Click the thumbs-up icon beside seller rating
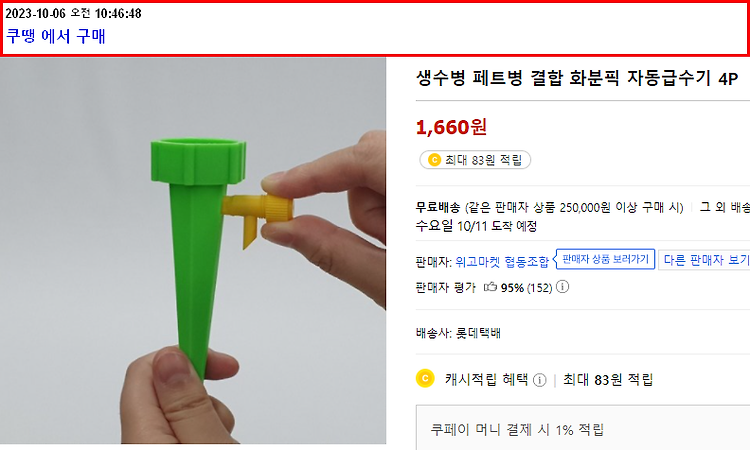This screenshot has width=750, height=450. pyautogui.click(x=490, y=287)
